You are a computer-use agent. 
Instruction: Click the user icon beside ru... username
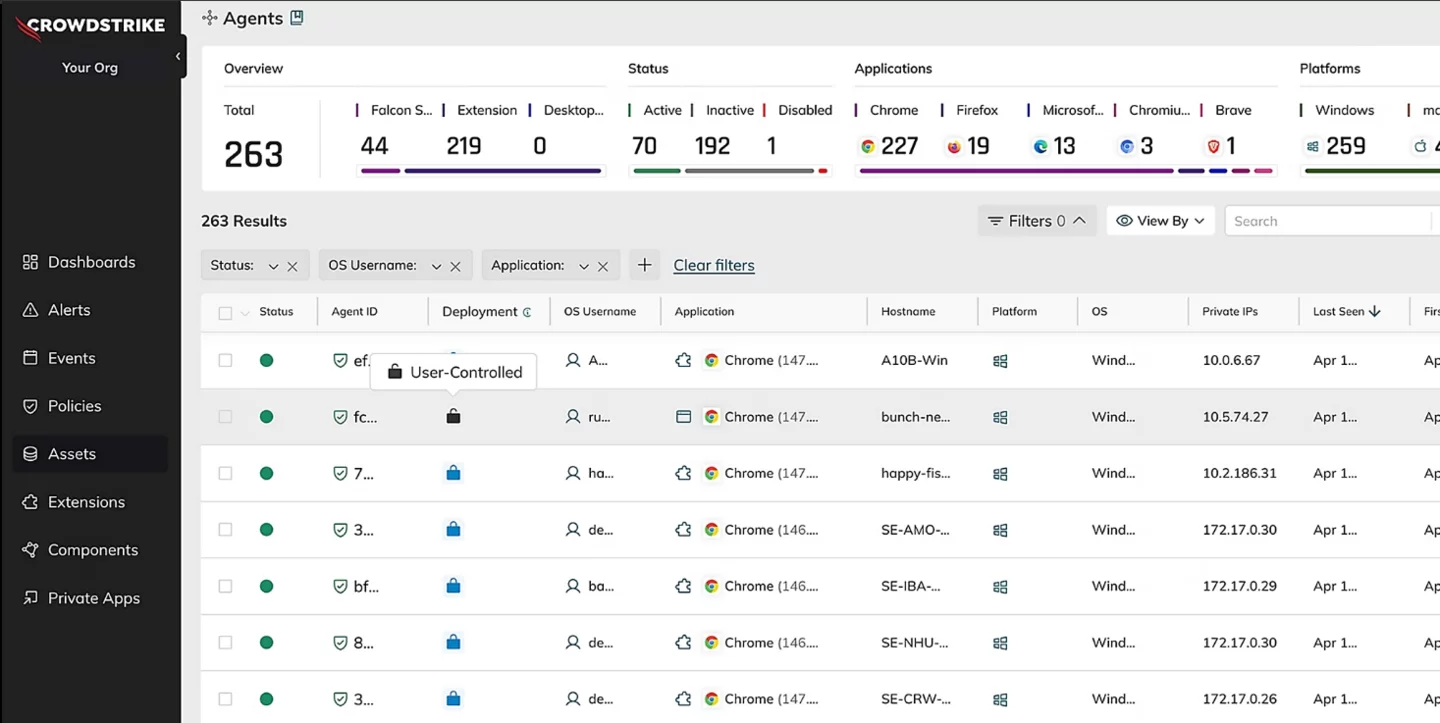point(573,417)
